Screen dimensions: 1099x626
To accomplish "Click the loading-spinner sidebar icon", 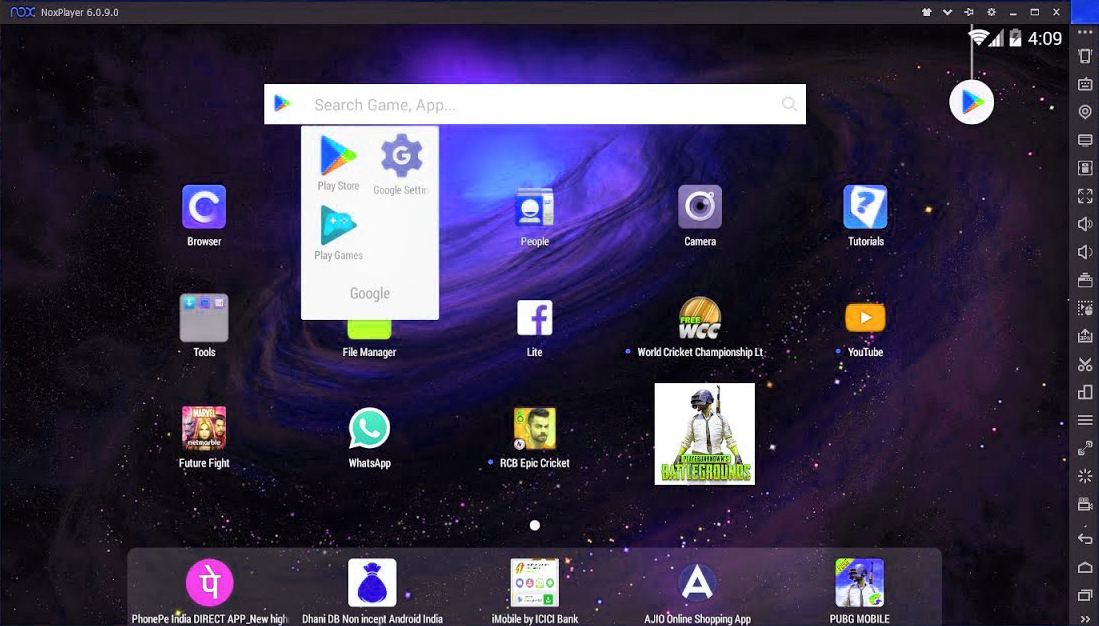I will point(1085,476).
